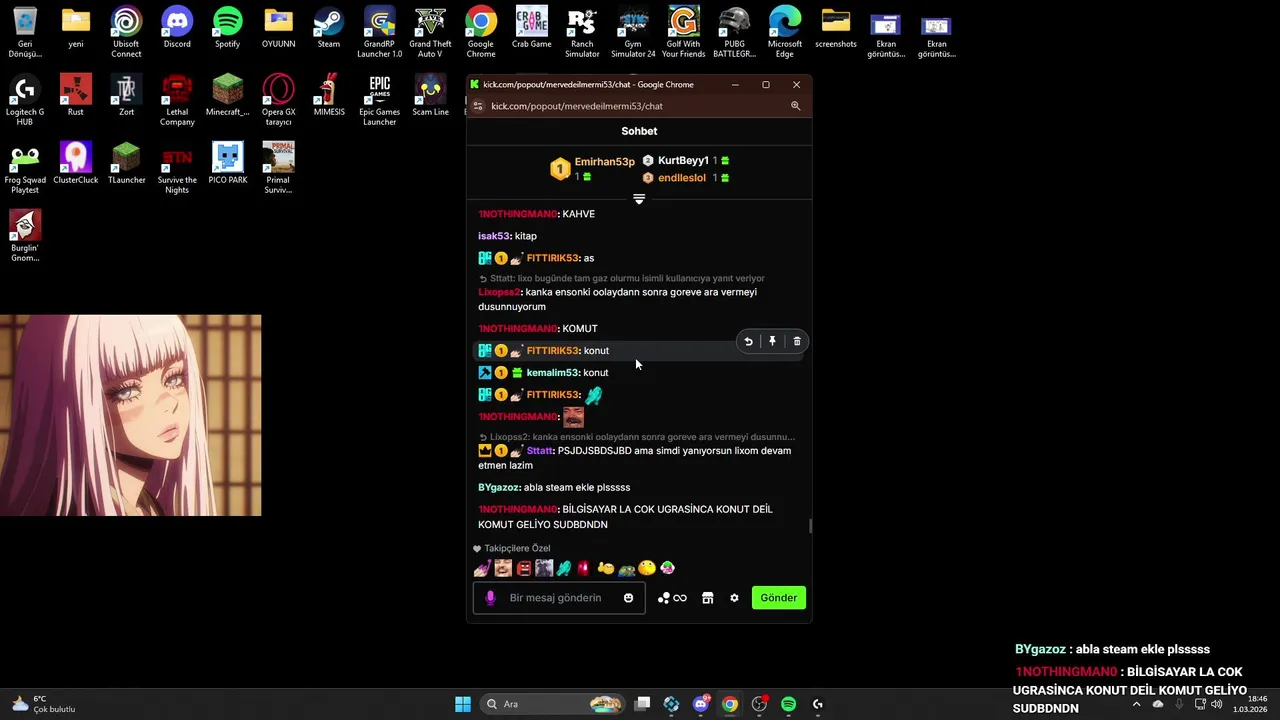Select the Microsoft Edge desktop icon
Image resolution: width=1280 pixels, height=720 pixels.
tap(785, 32)
